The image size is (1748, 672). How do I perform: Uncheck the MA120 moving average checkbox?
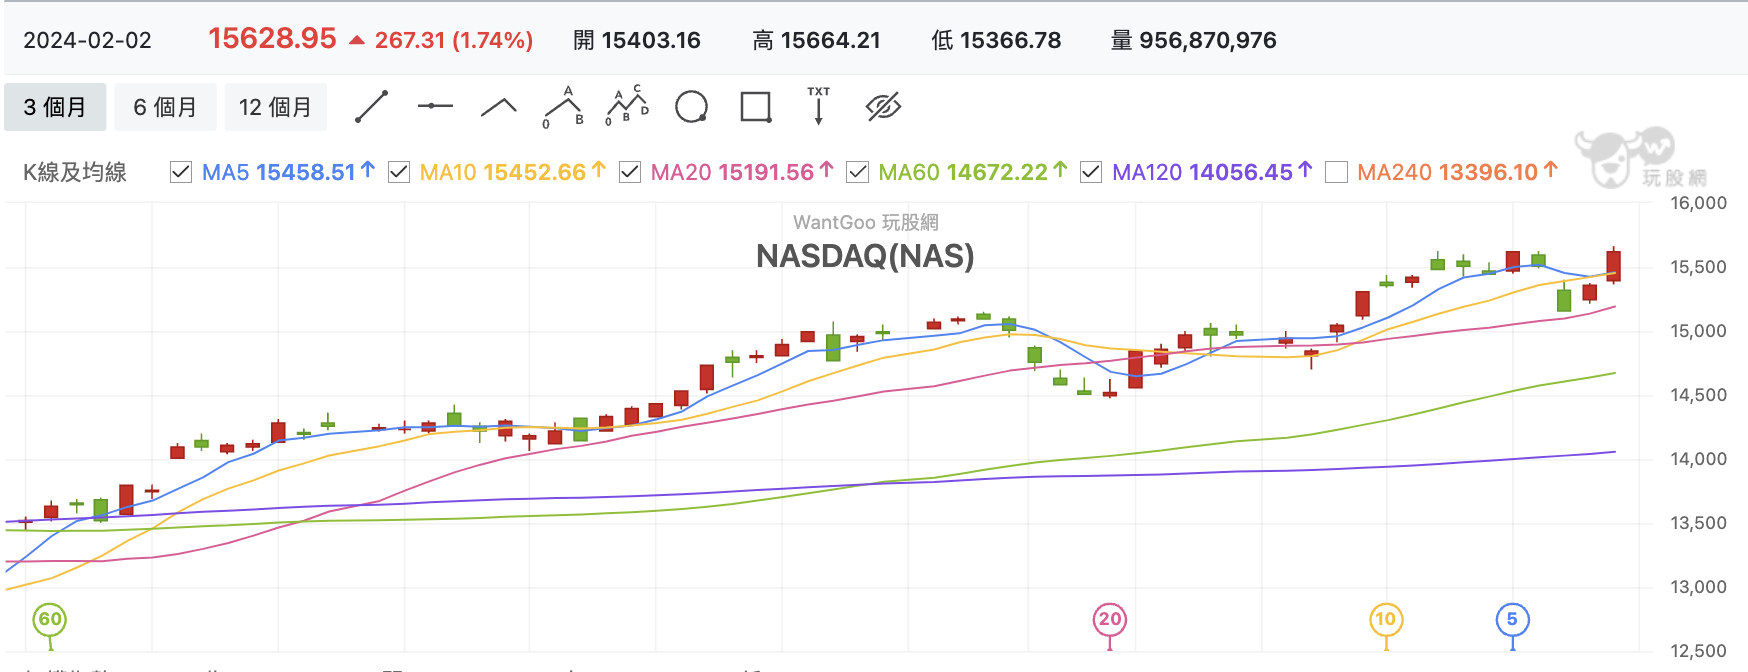point(1091,172)
